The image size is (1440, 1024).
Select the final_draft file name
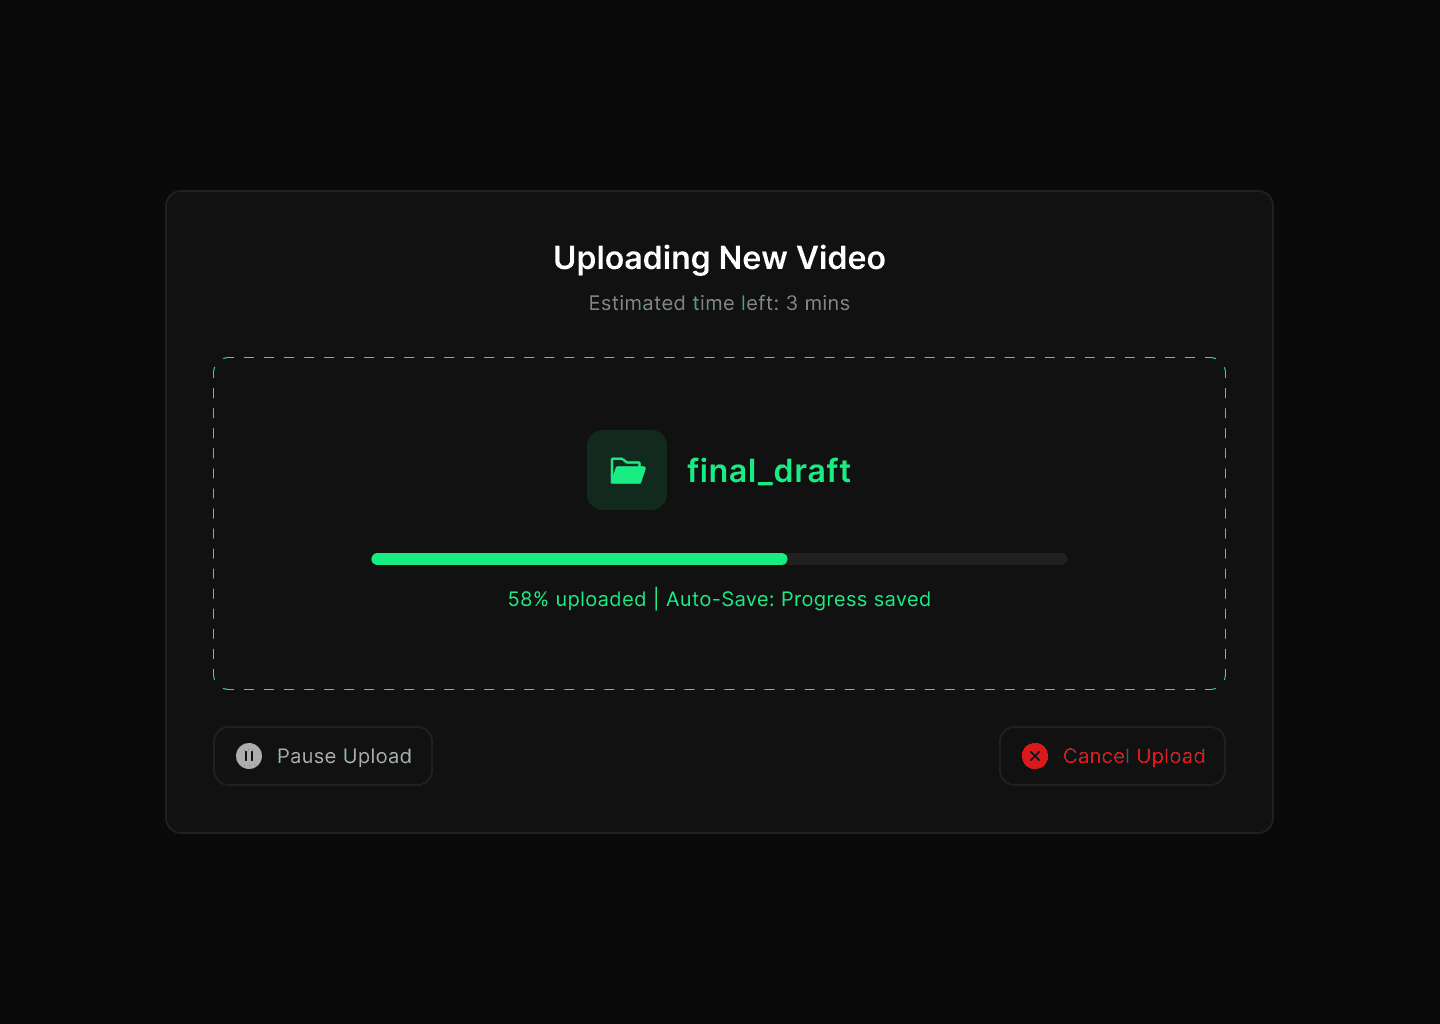[x=768, y=470]
